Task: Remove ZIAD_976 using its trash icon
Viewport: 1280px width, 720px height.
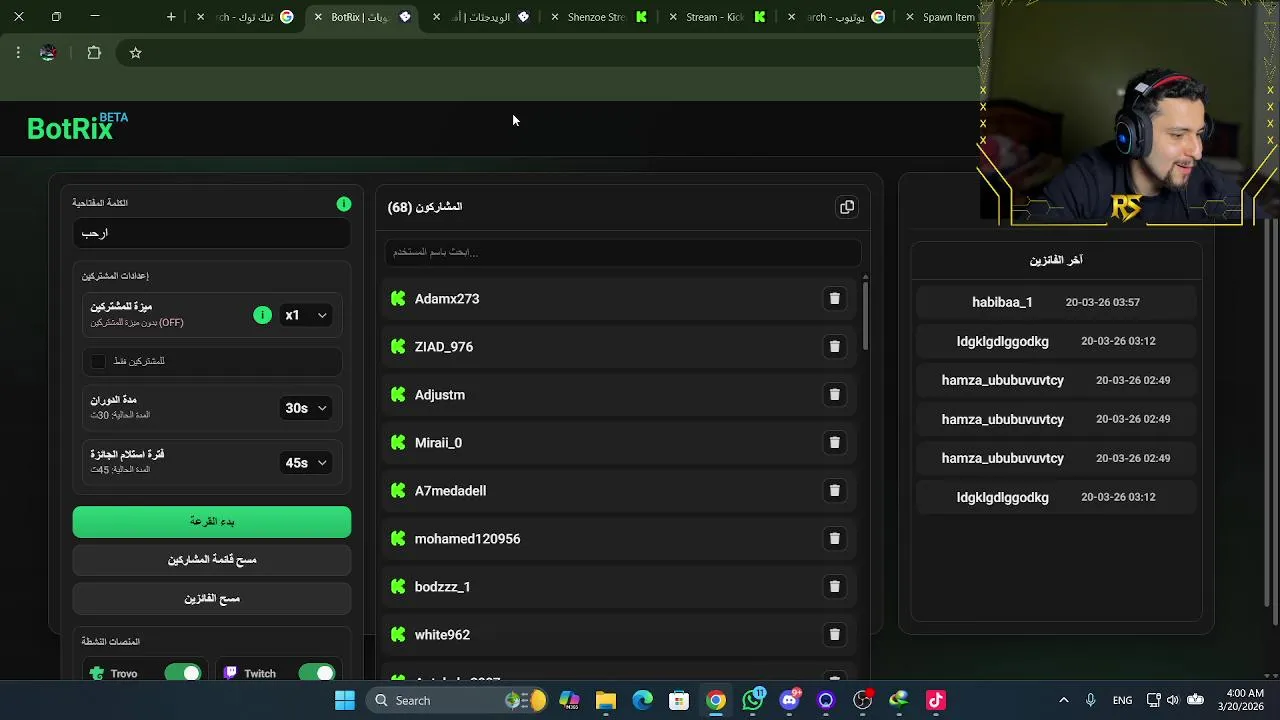Action: (x=834, y=346)
